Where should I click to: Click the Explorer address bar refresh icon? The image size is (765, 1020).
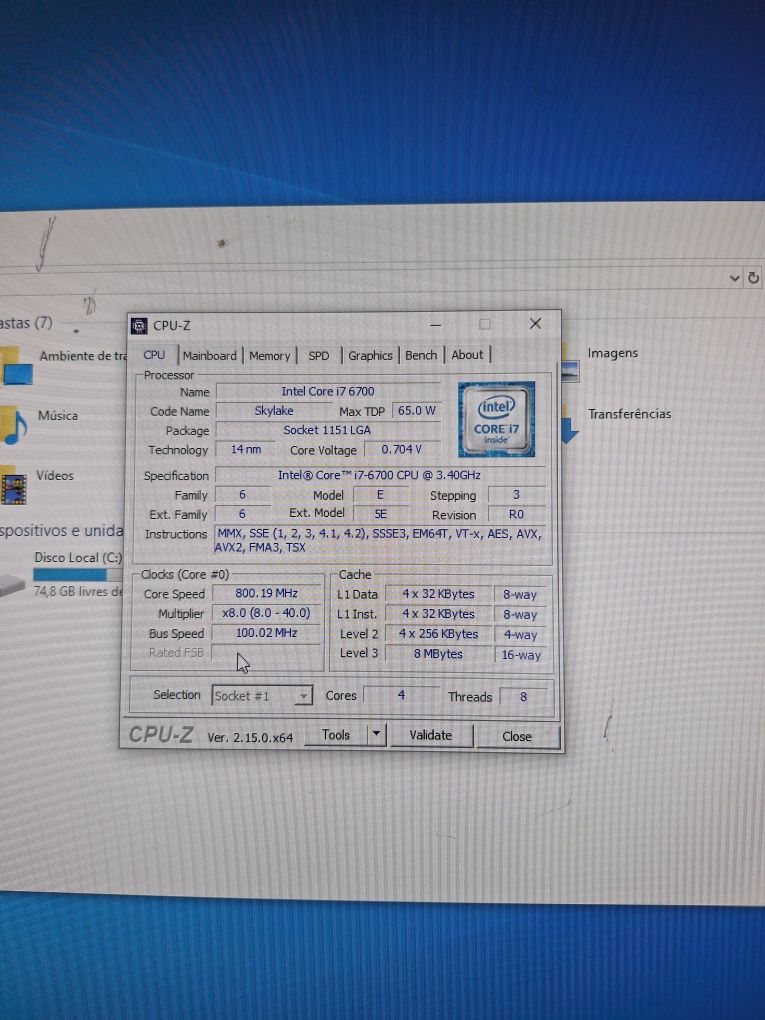pyautogui.click(x=753, y=278)
